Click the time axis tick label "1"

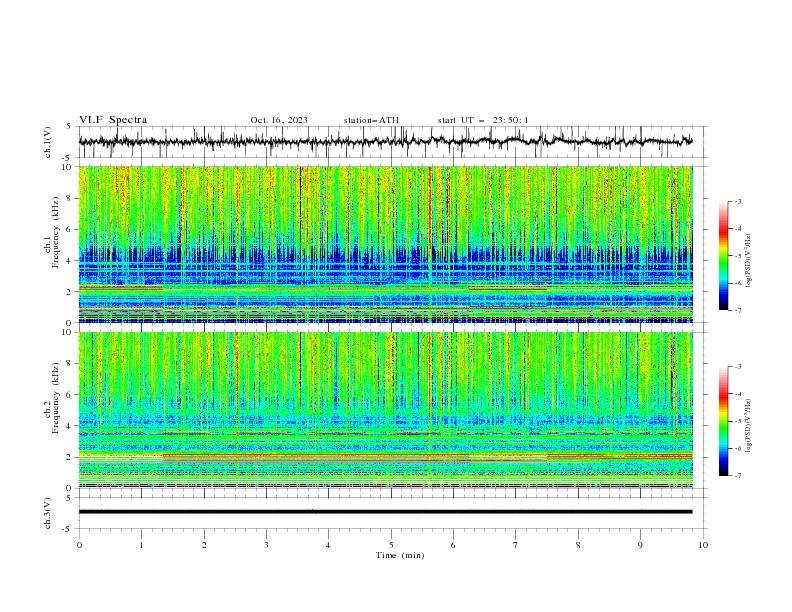click(x=141, y=545)
